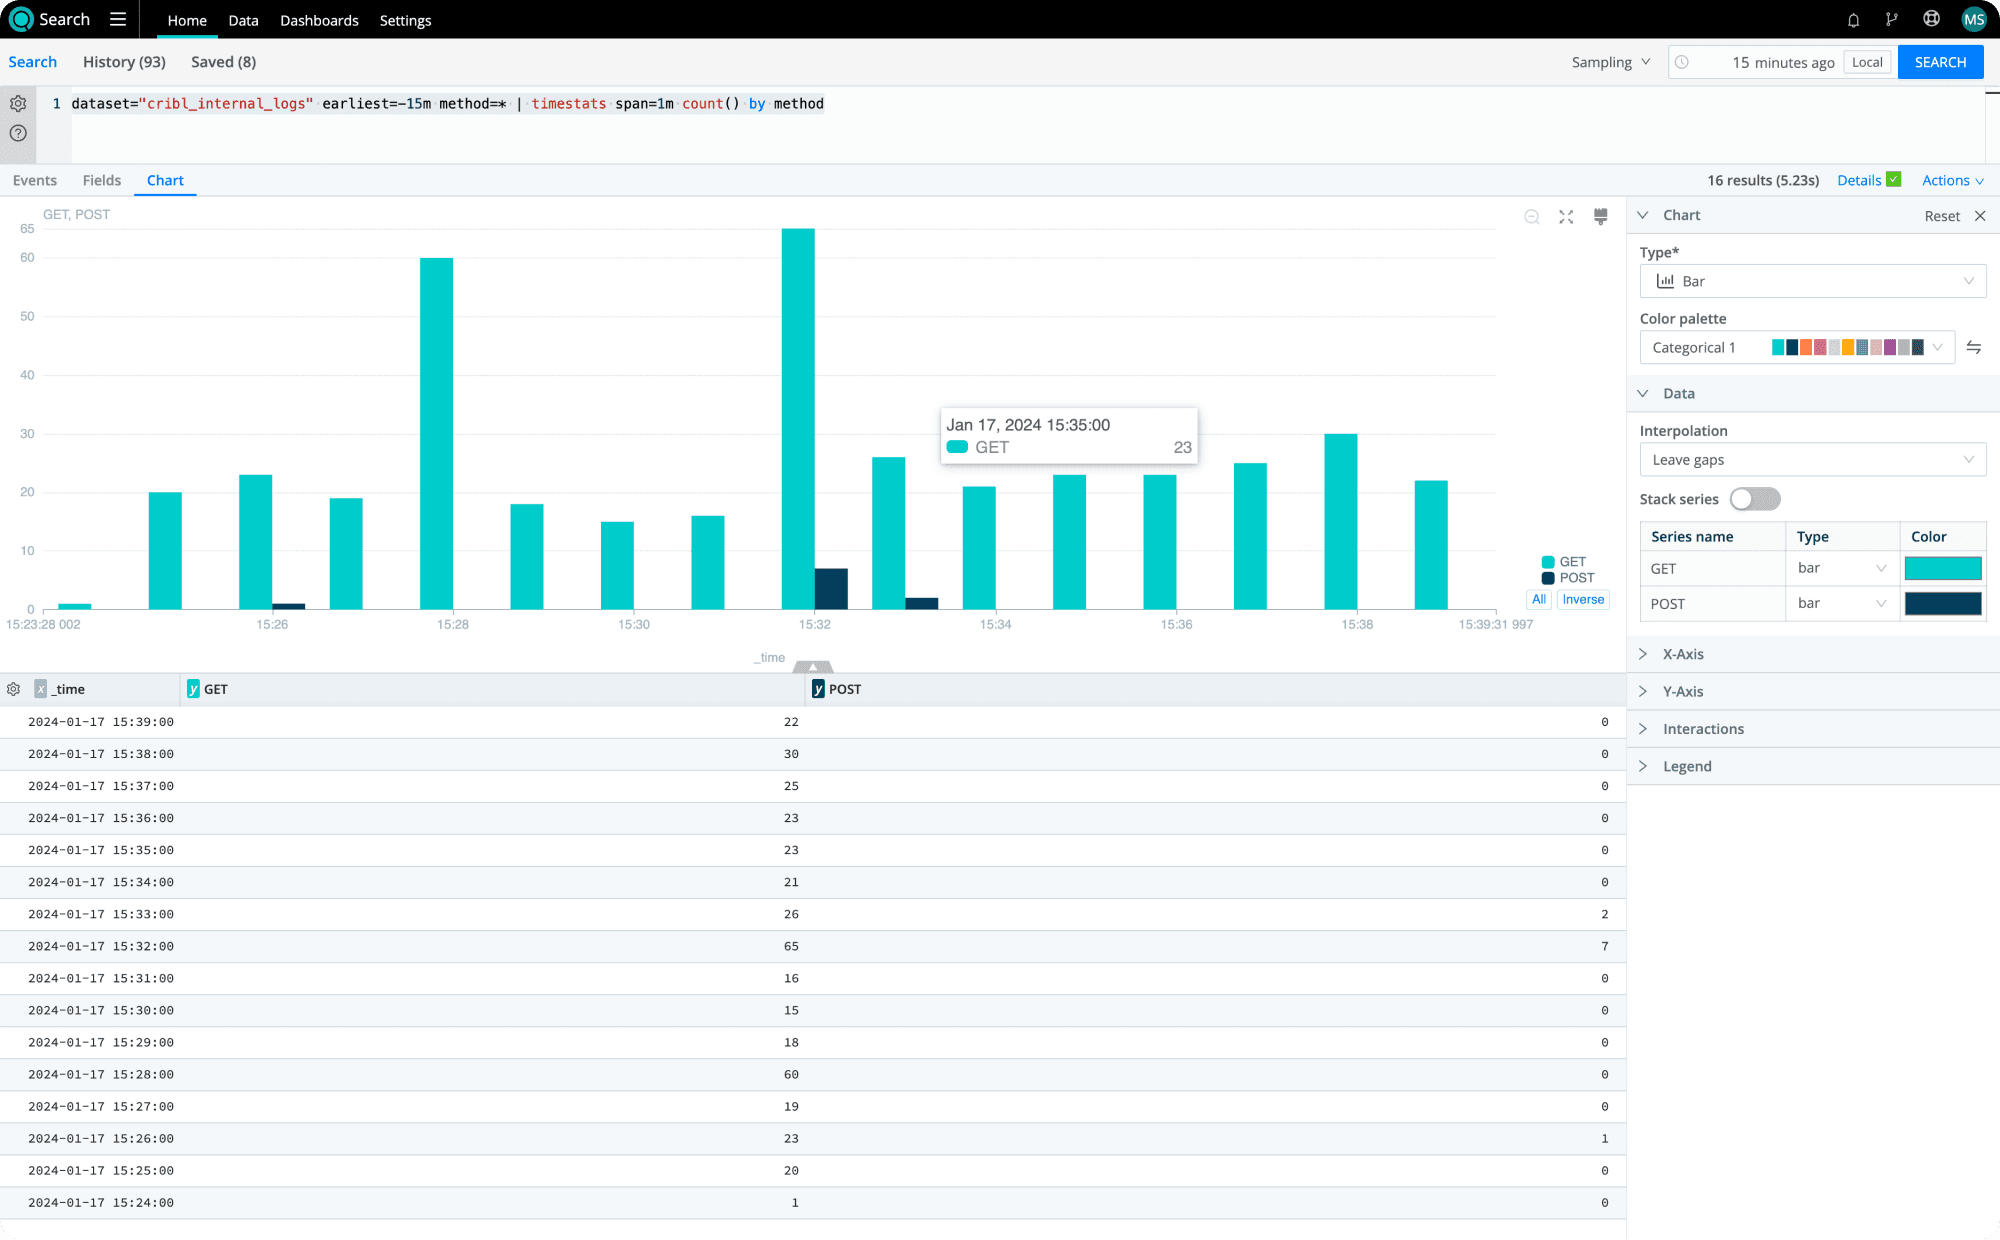Expand the X-Axis section
The image size is (2000, 1240).
[1683, 654]
